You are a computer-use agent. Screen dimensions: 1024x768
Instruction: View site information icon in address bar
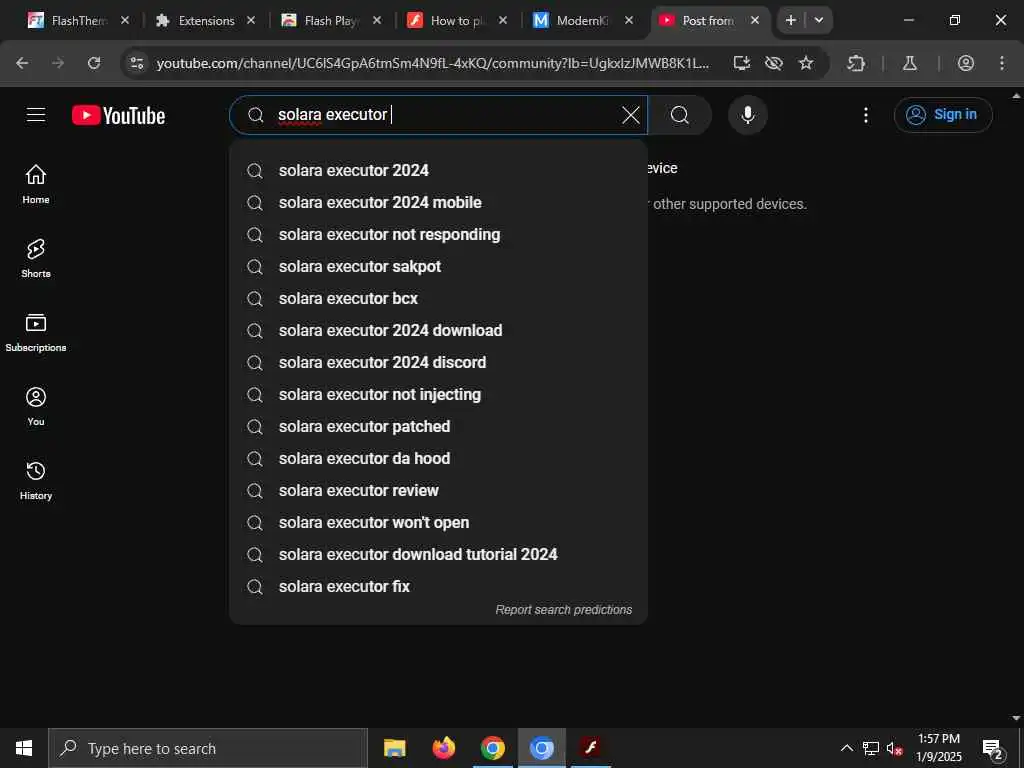click(136, 63)
